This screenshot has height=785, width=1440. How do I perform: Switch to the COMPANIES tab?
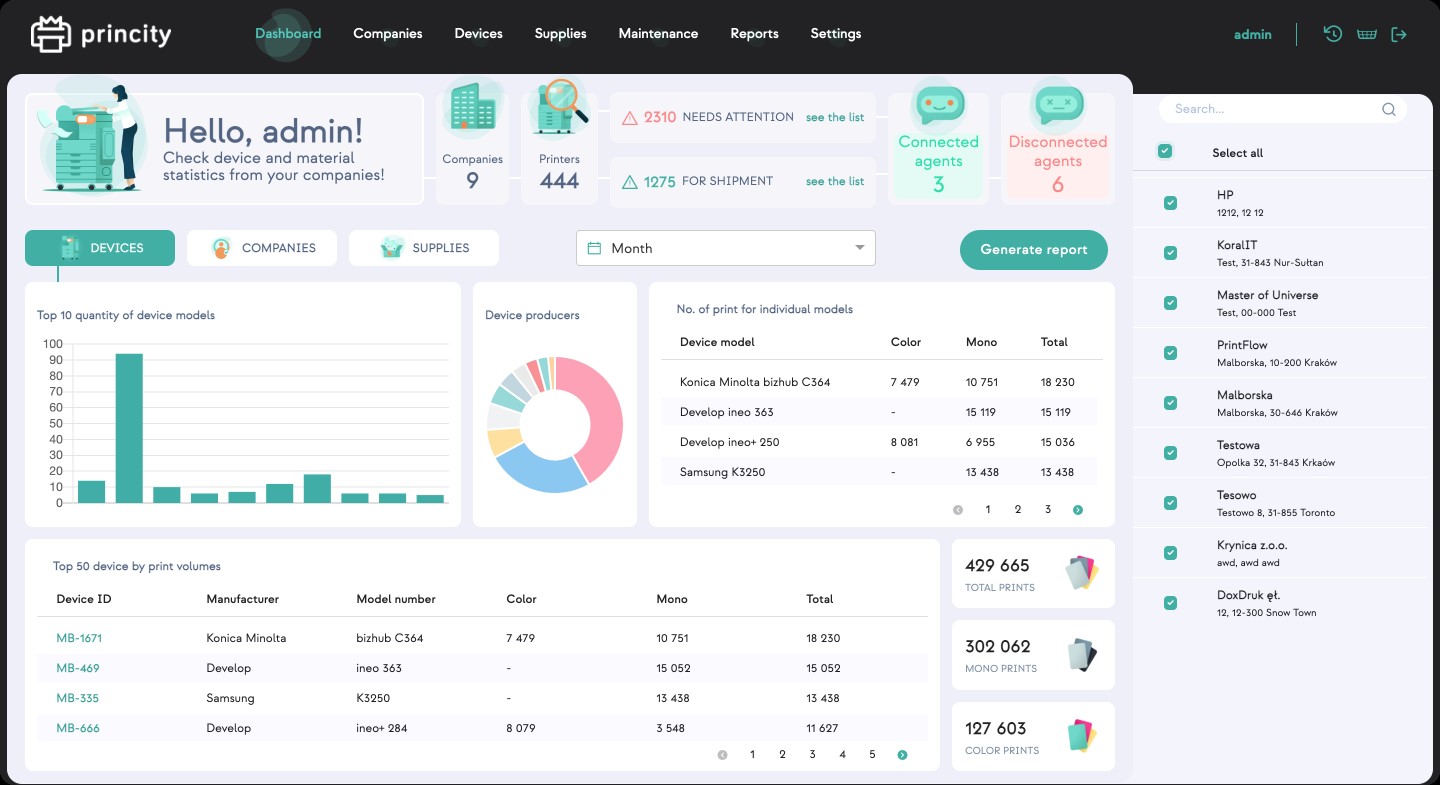click(x=262, y=248)
